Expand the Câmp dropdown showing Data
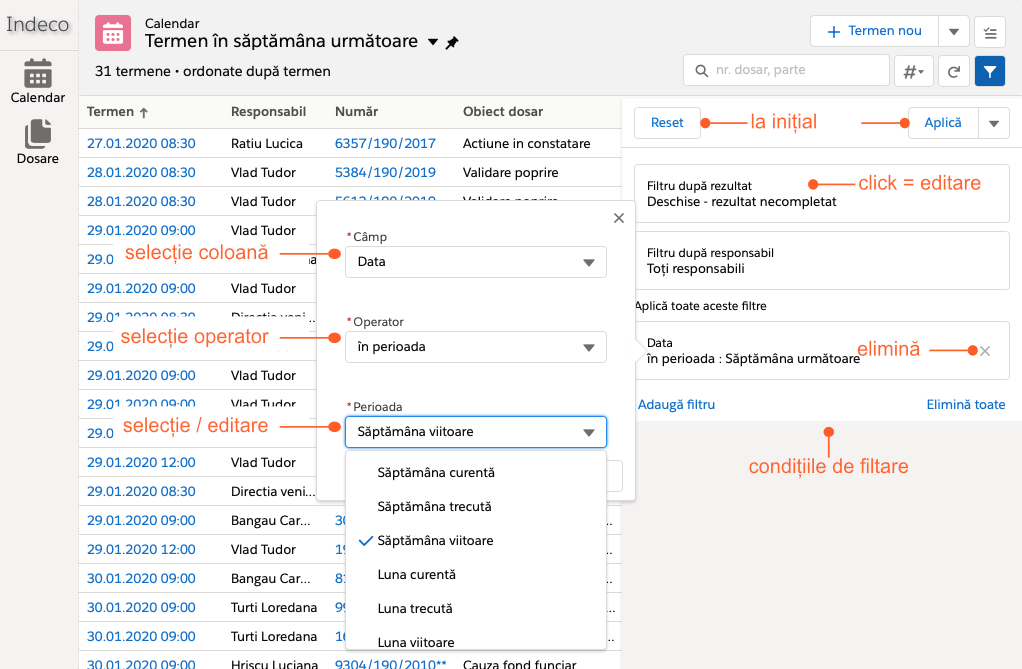 coord(476,262)
